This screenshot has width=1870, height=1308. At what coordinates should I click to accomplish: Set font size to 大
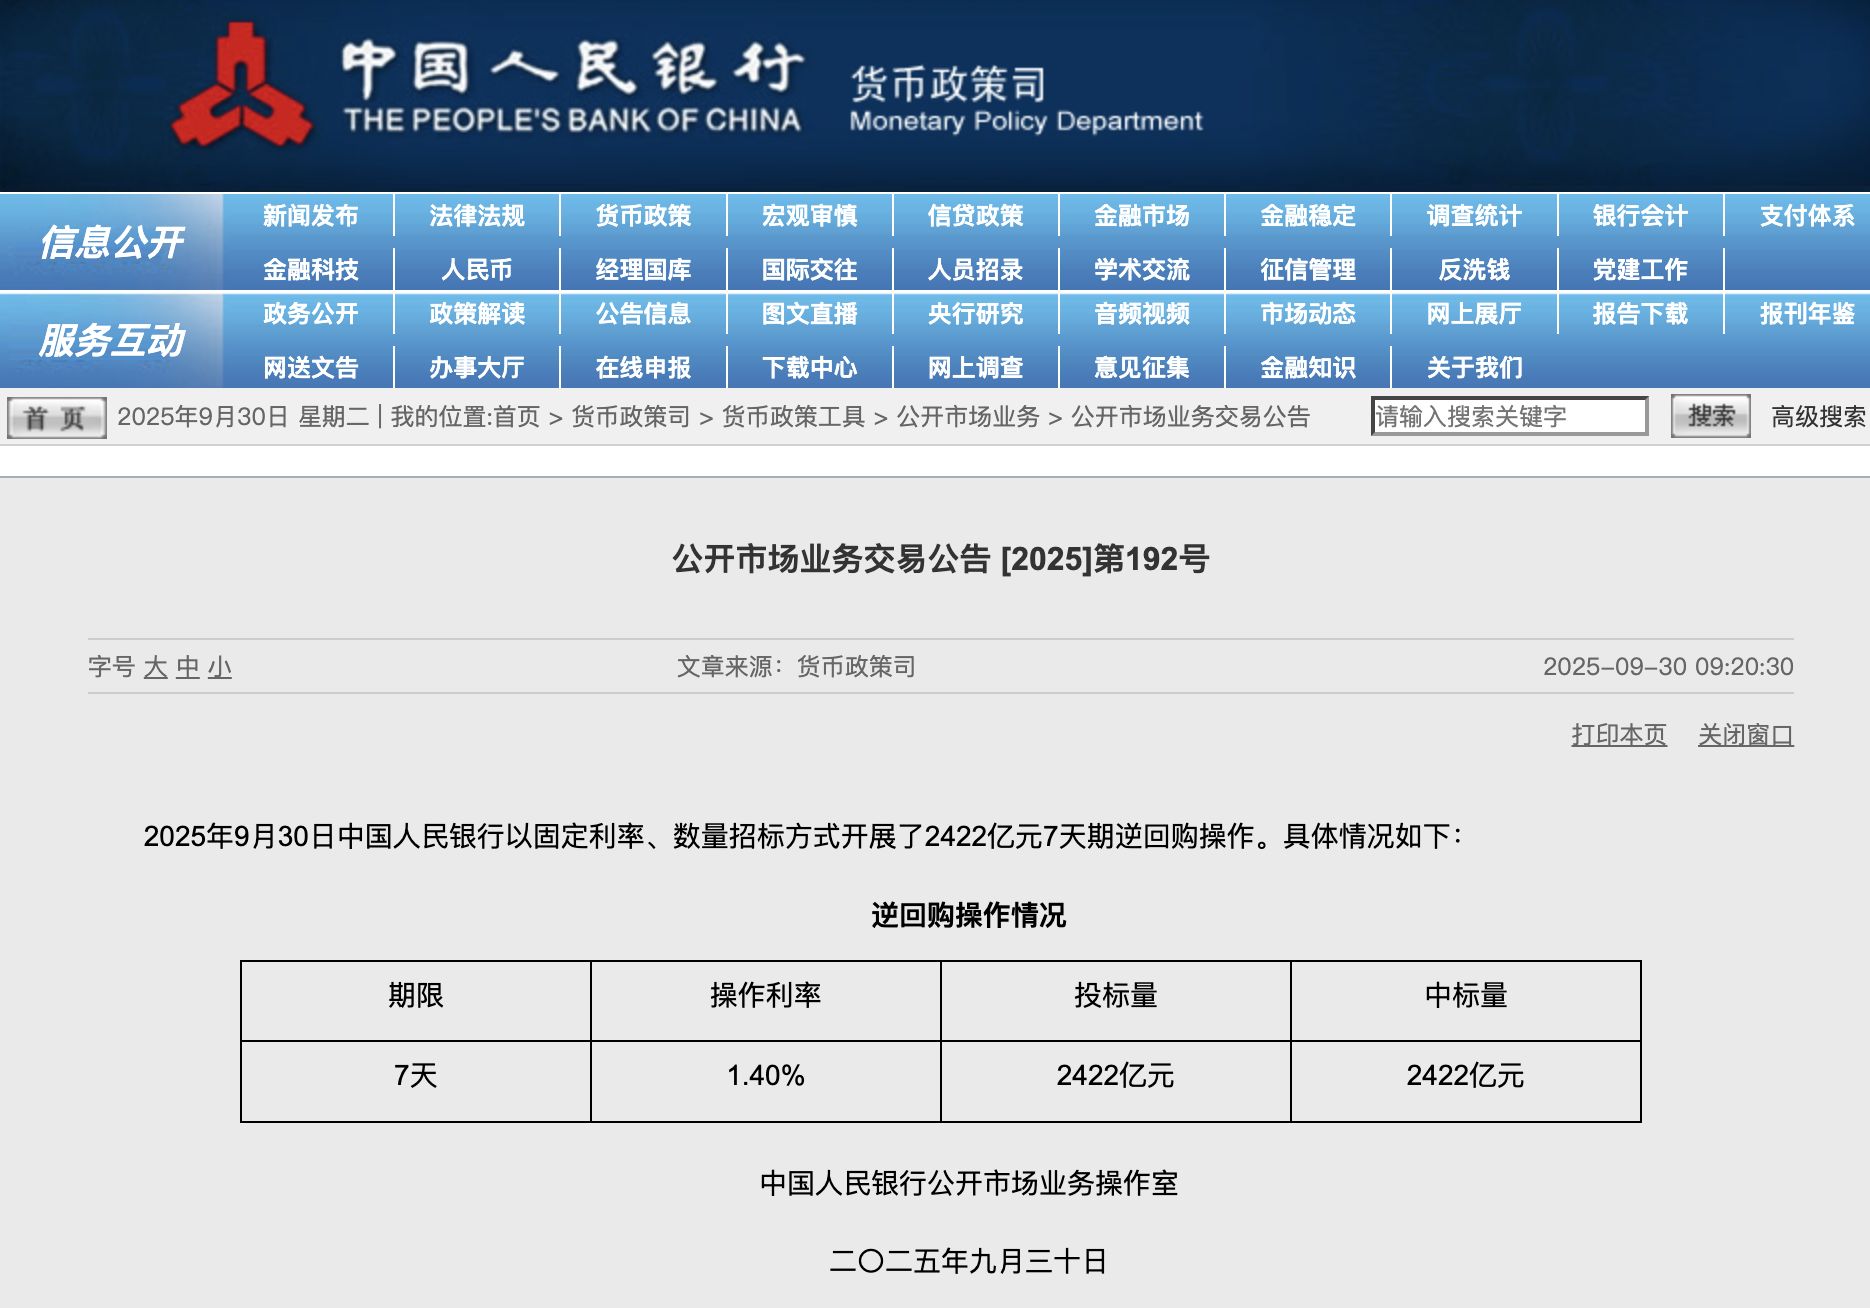click(155, 667)
